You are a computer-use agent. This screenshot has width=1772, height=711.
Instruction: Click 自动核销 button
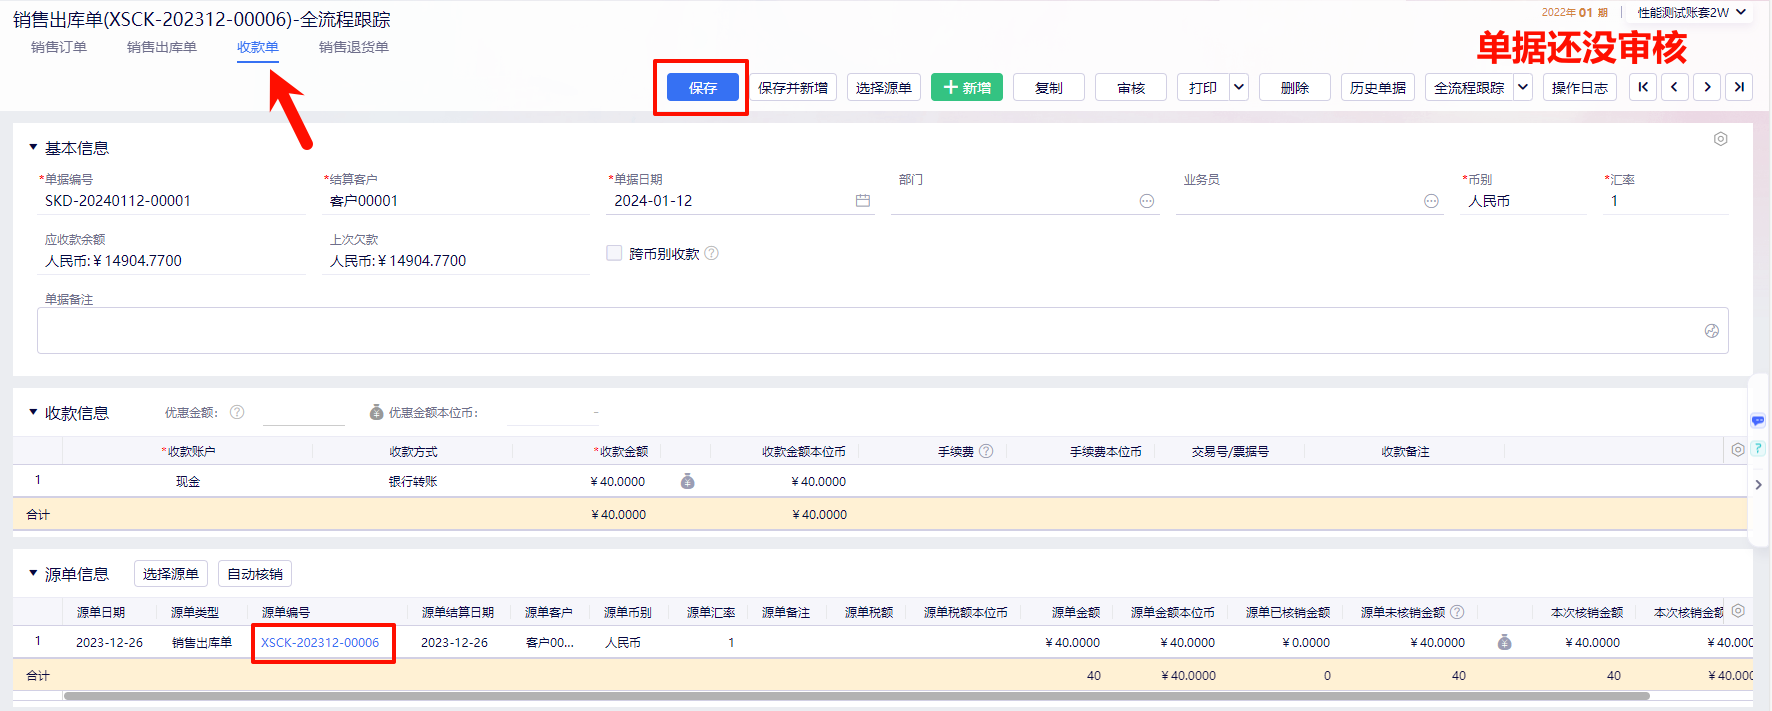(x=255, y=574)
